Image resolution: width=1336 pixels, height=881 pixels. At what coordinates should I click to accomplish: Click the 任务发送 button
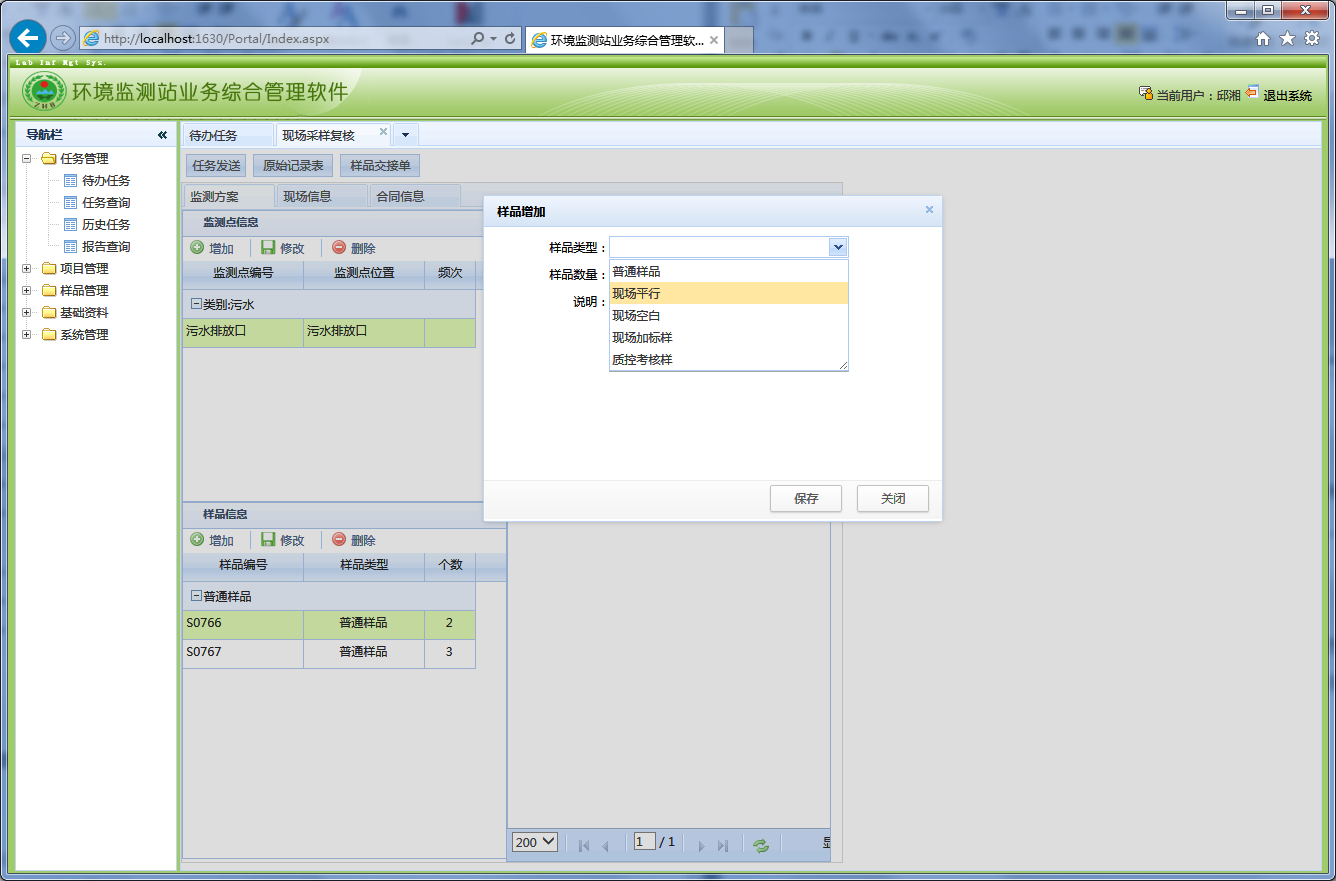(216, 166)
